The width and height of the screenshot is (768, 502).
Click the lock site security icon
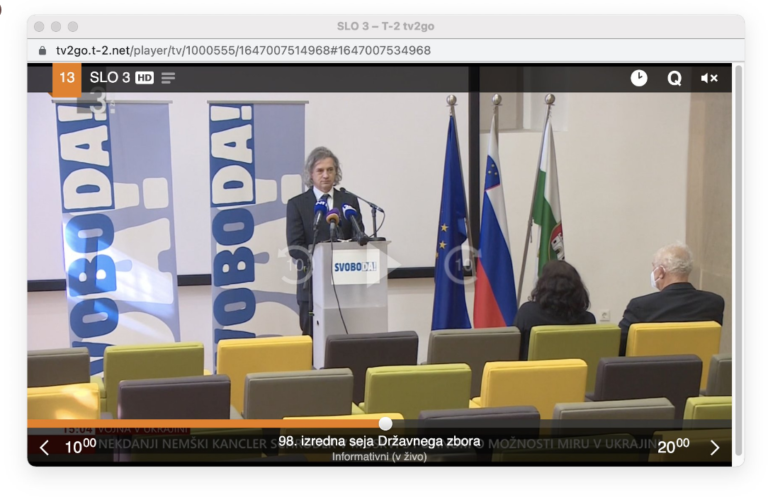(x=43, y=50)
